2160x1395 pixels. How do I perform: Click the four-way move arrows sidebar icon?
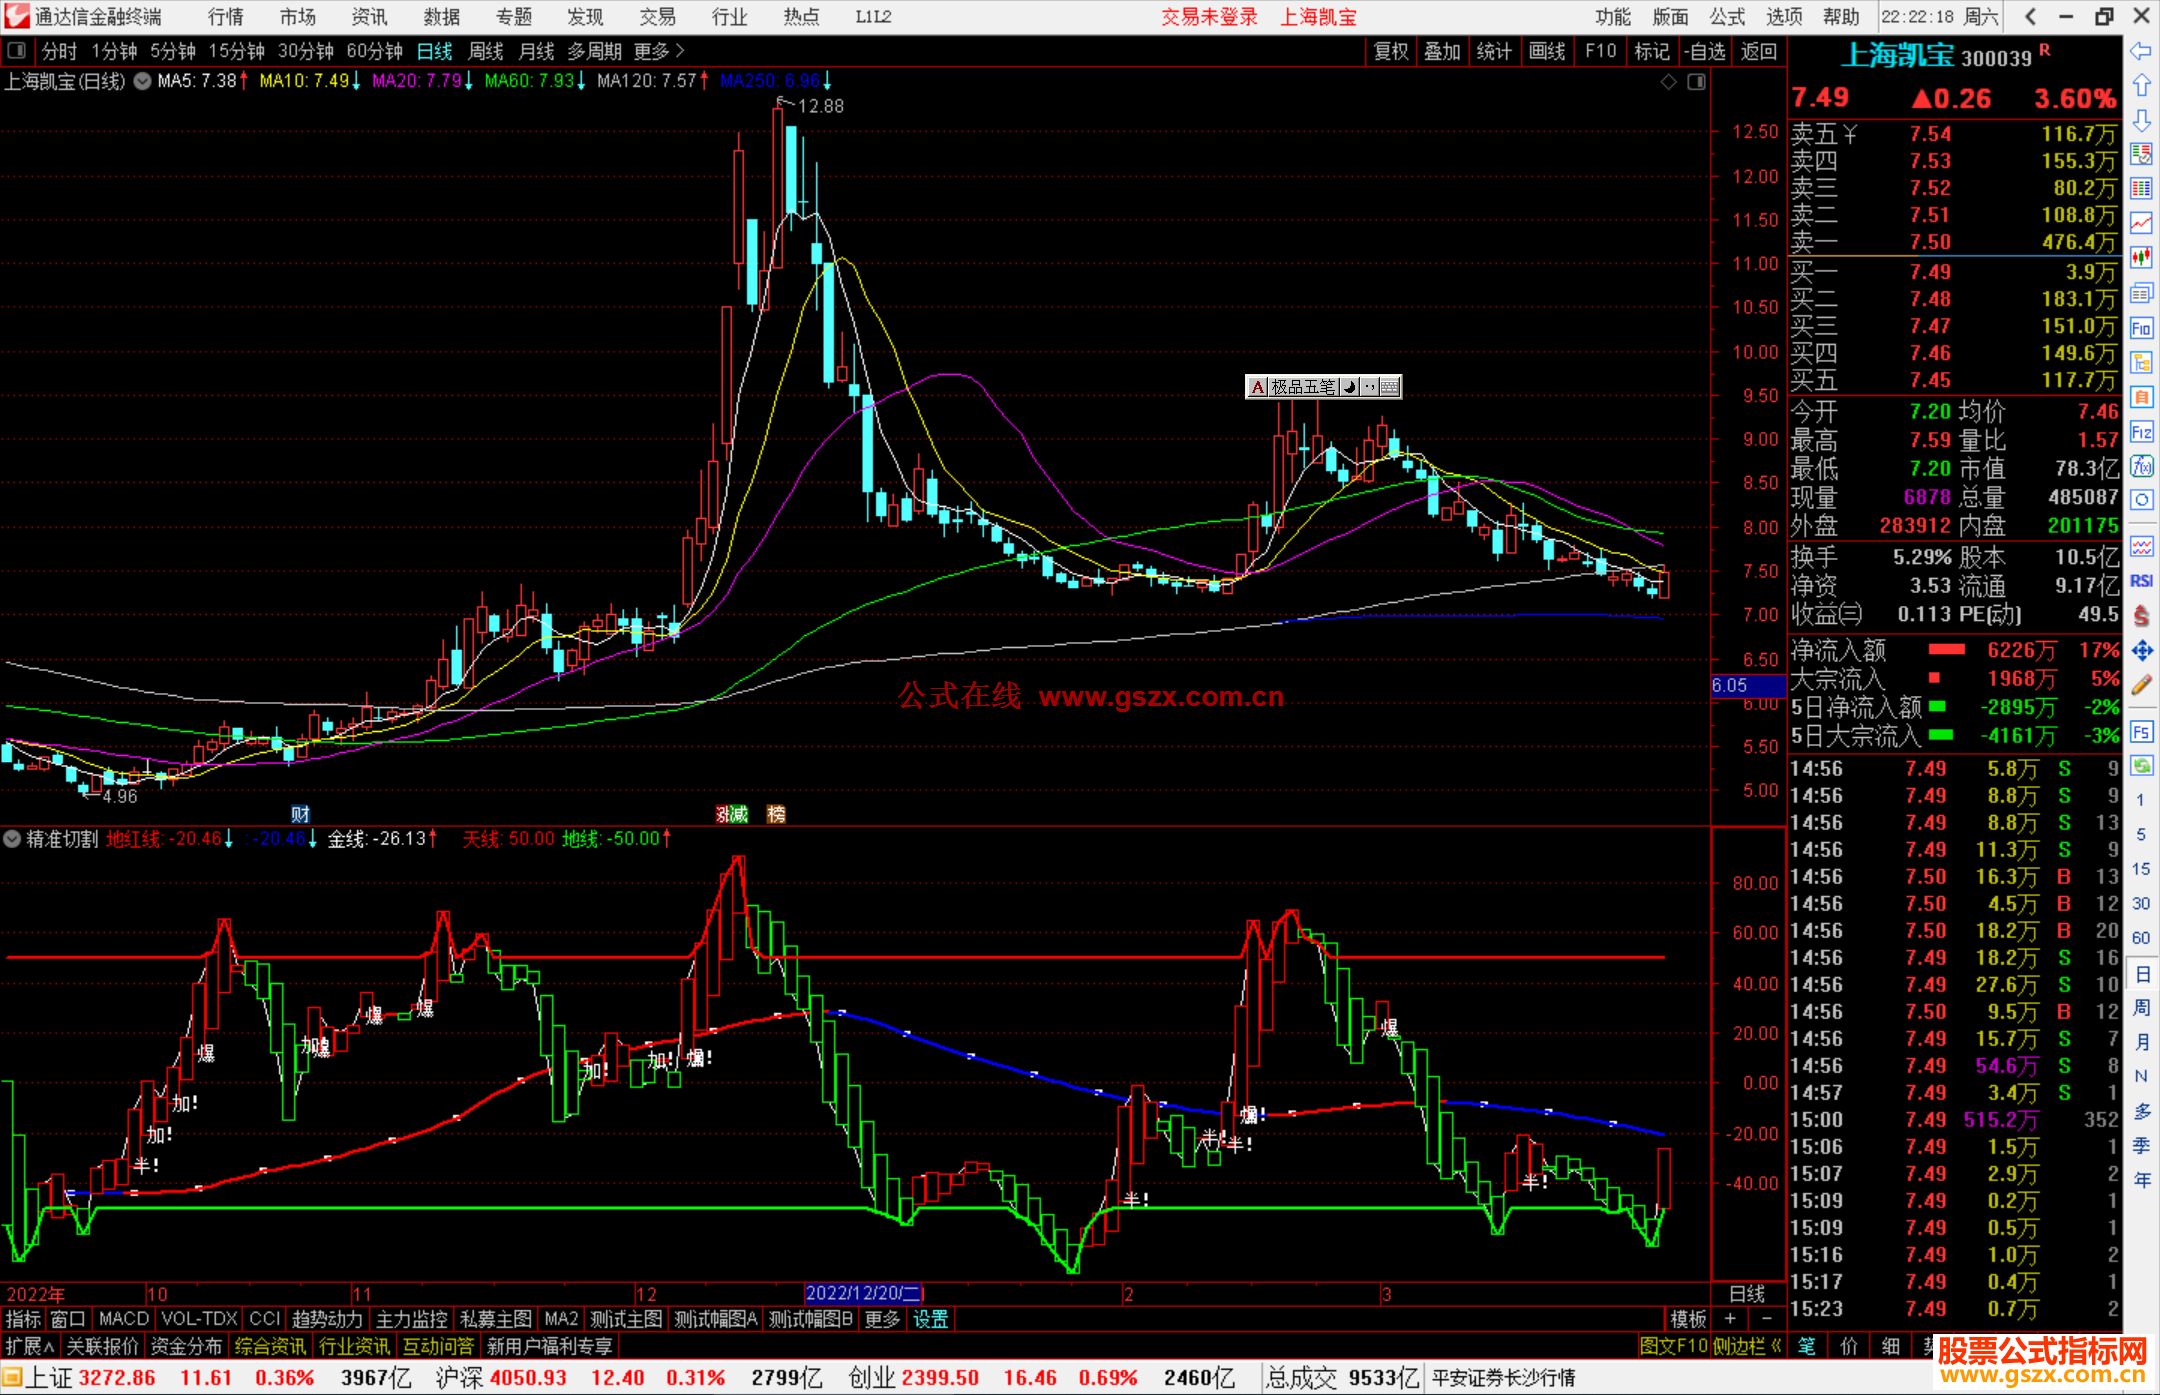[2141, 651]
